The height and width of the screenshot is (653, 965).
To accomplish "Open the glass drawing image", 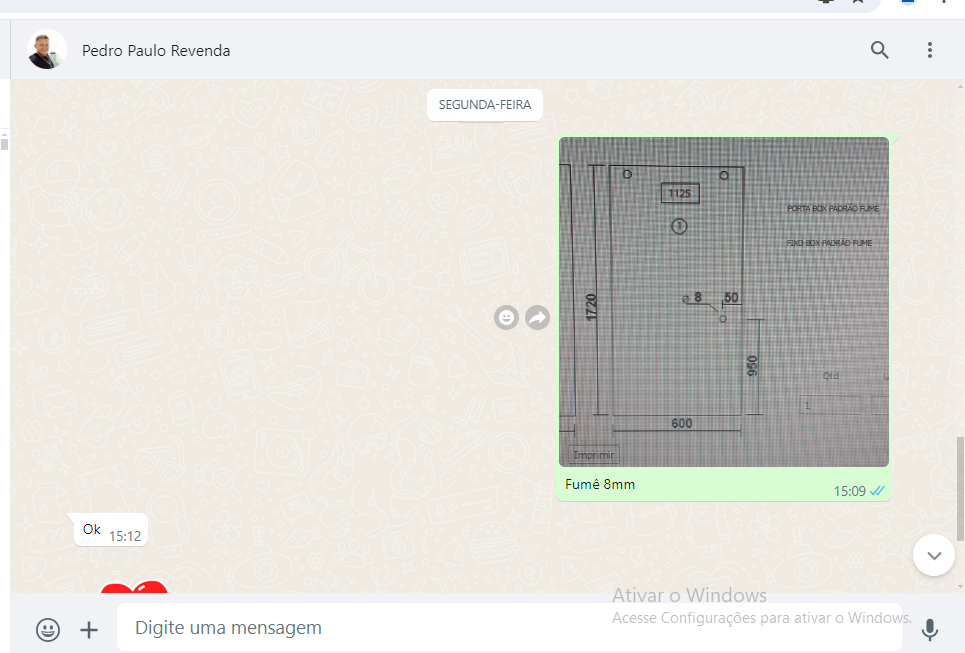I will [724, 302].
